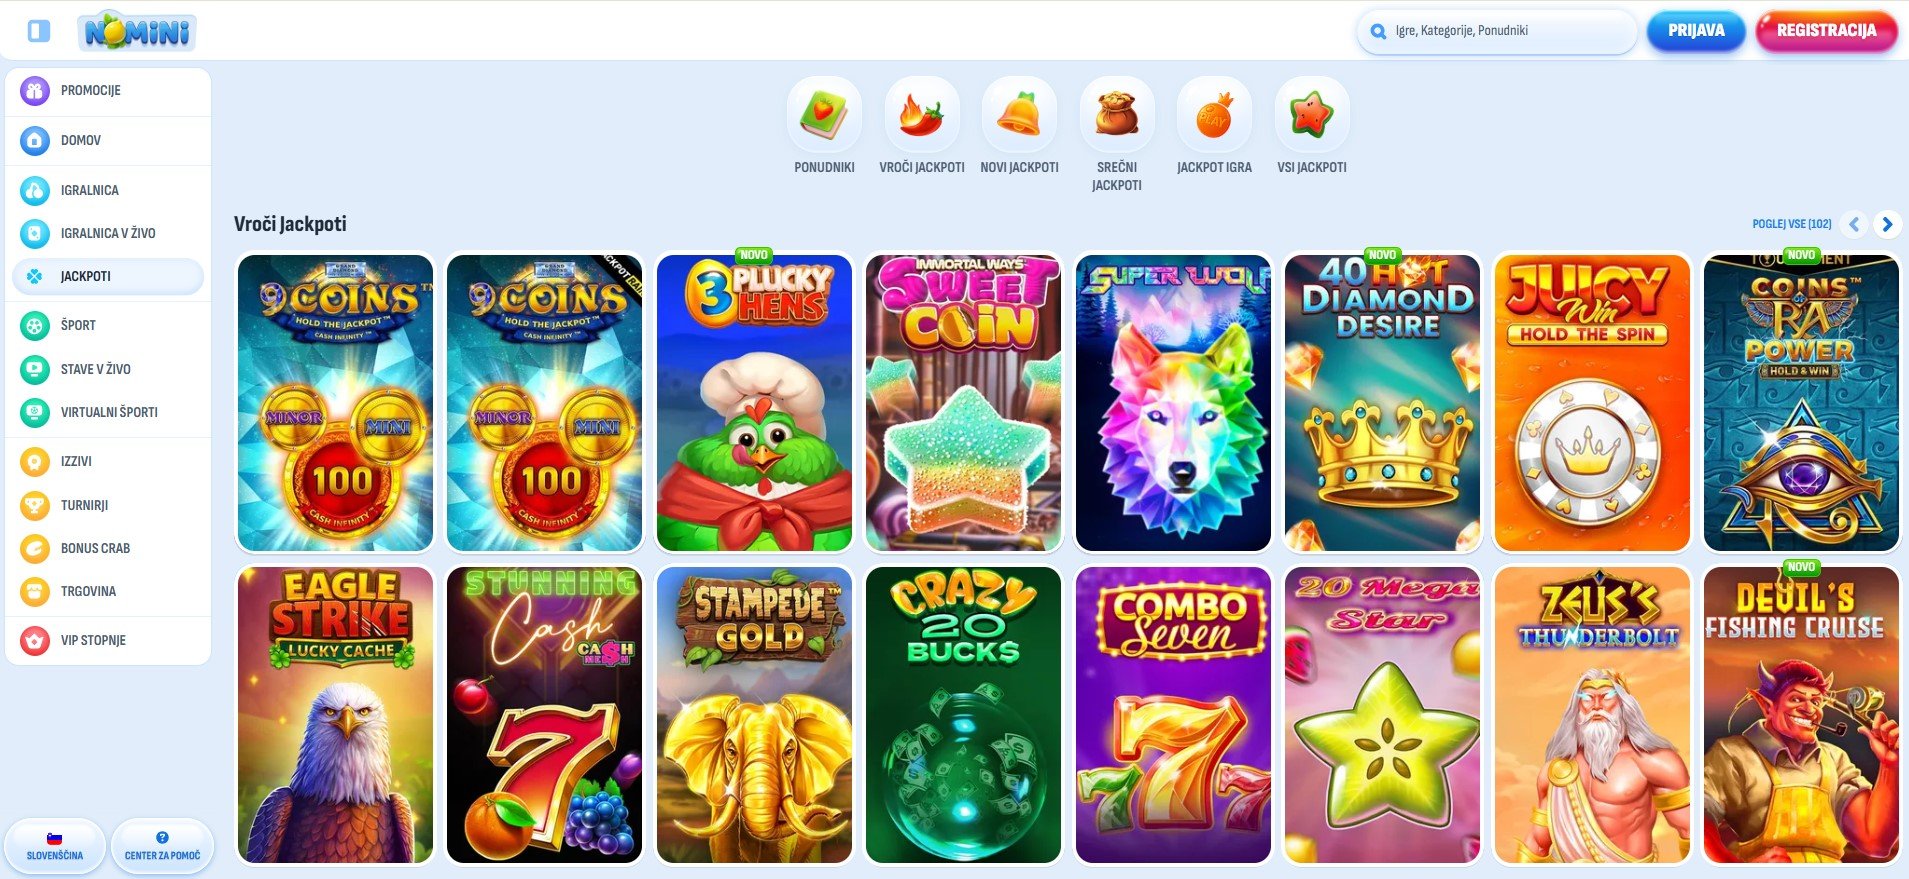Collapse the sidebar with the panel toggle icon
This screenshot has height=879, width=1909.
39,31
